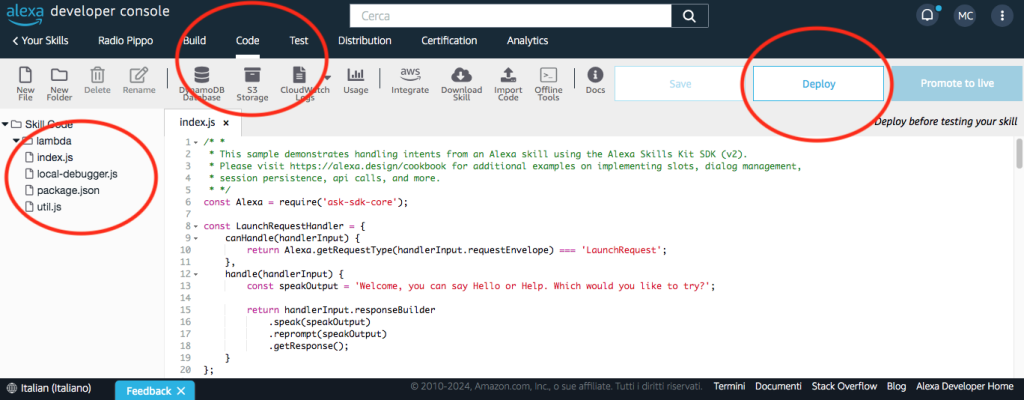
Task: Collapse the lambda folder
Action: pyautogui.click(x=16, y=141)
